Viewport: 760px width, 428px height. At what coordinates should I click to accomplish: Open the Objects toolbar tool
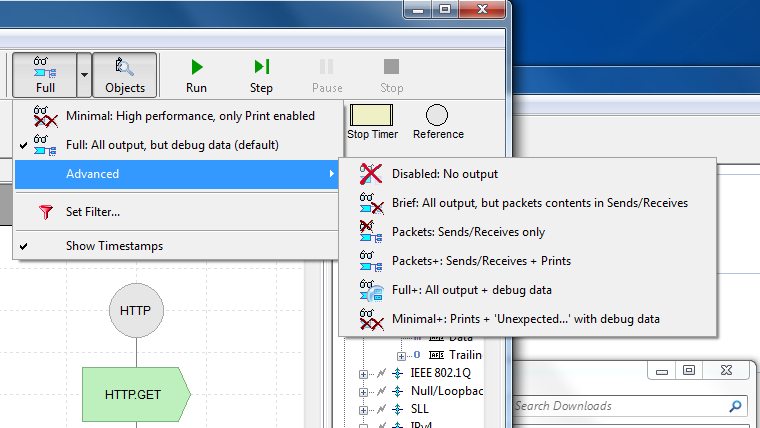tap(125, 75)
